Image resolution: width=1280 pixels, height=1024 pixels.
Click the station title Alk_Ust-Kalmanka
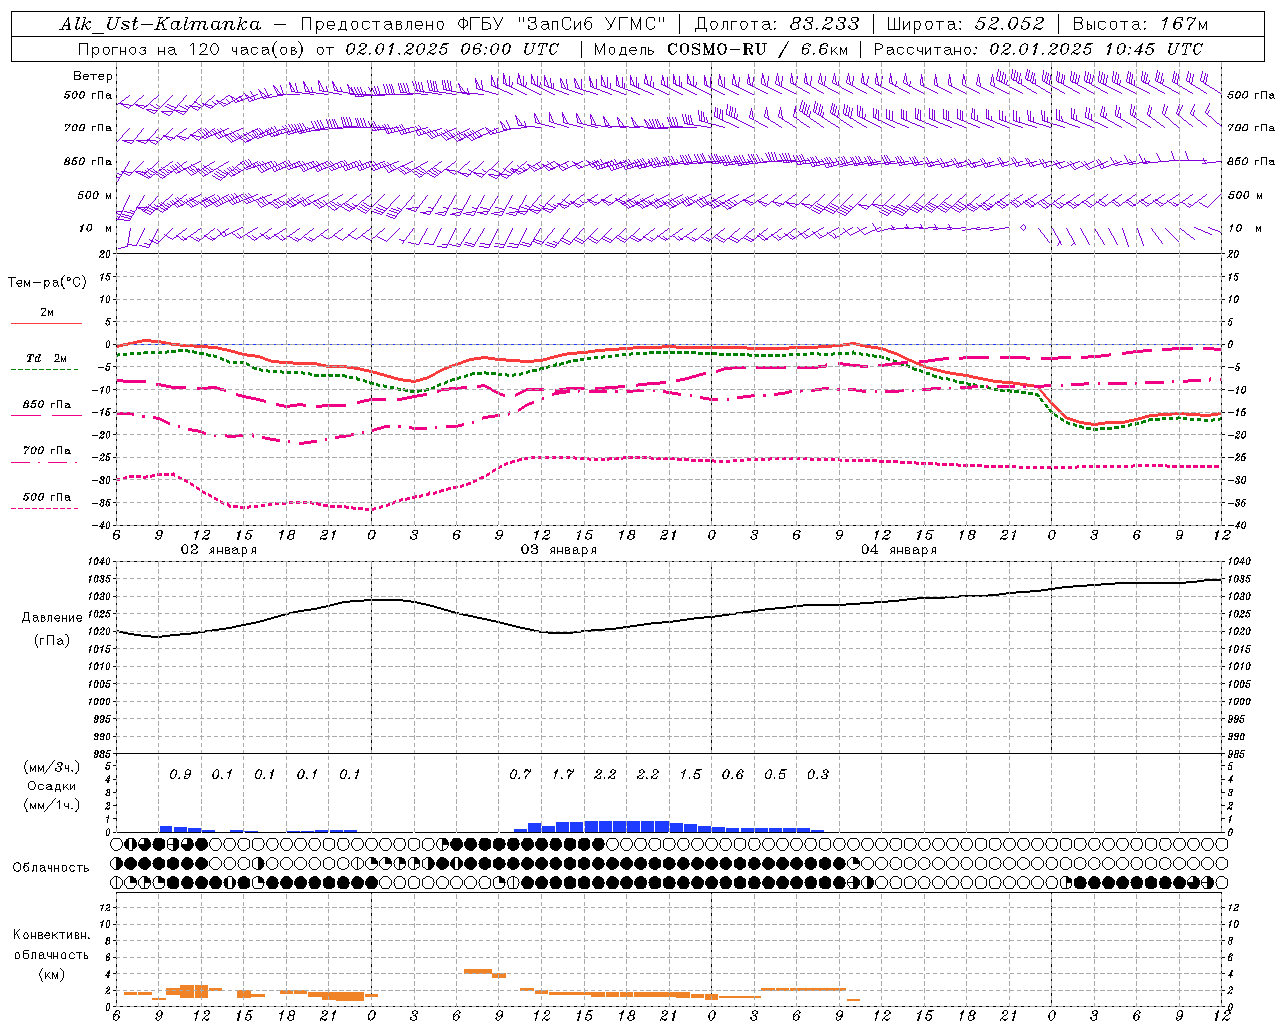160,24
